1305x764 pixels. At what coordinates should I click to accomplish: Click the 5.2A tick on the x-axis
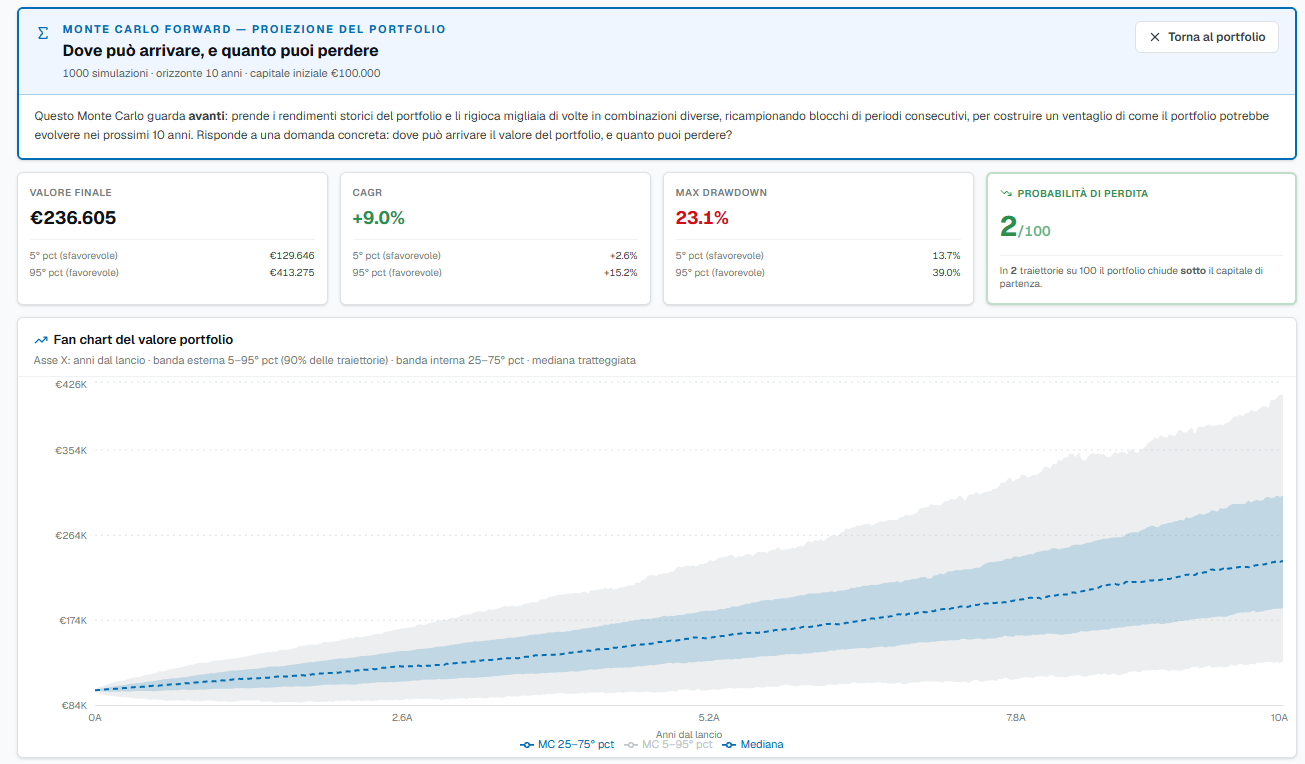[709, 717]
